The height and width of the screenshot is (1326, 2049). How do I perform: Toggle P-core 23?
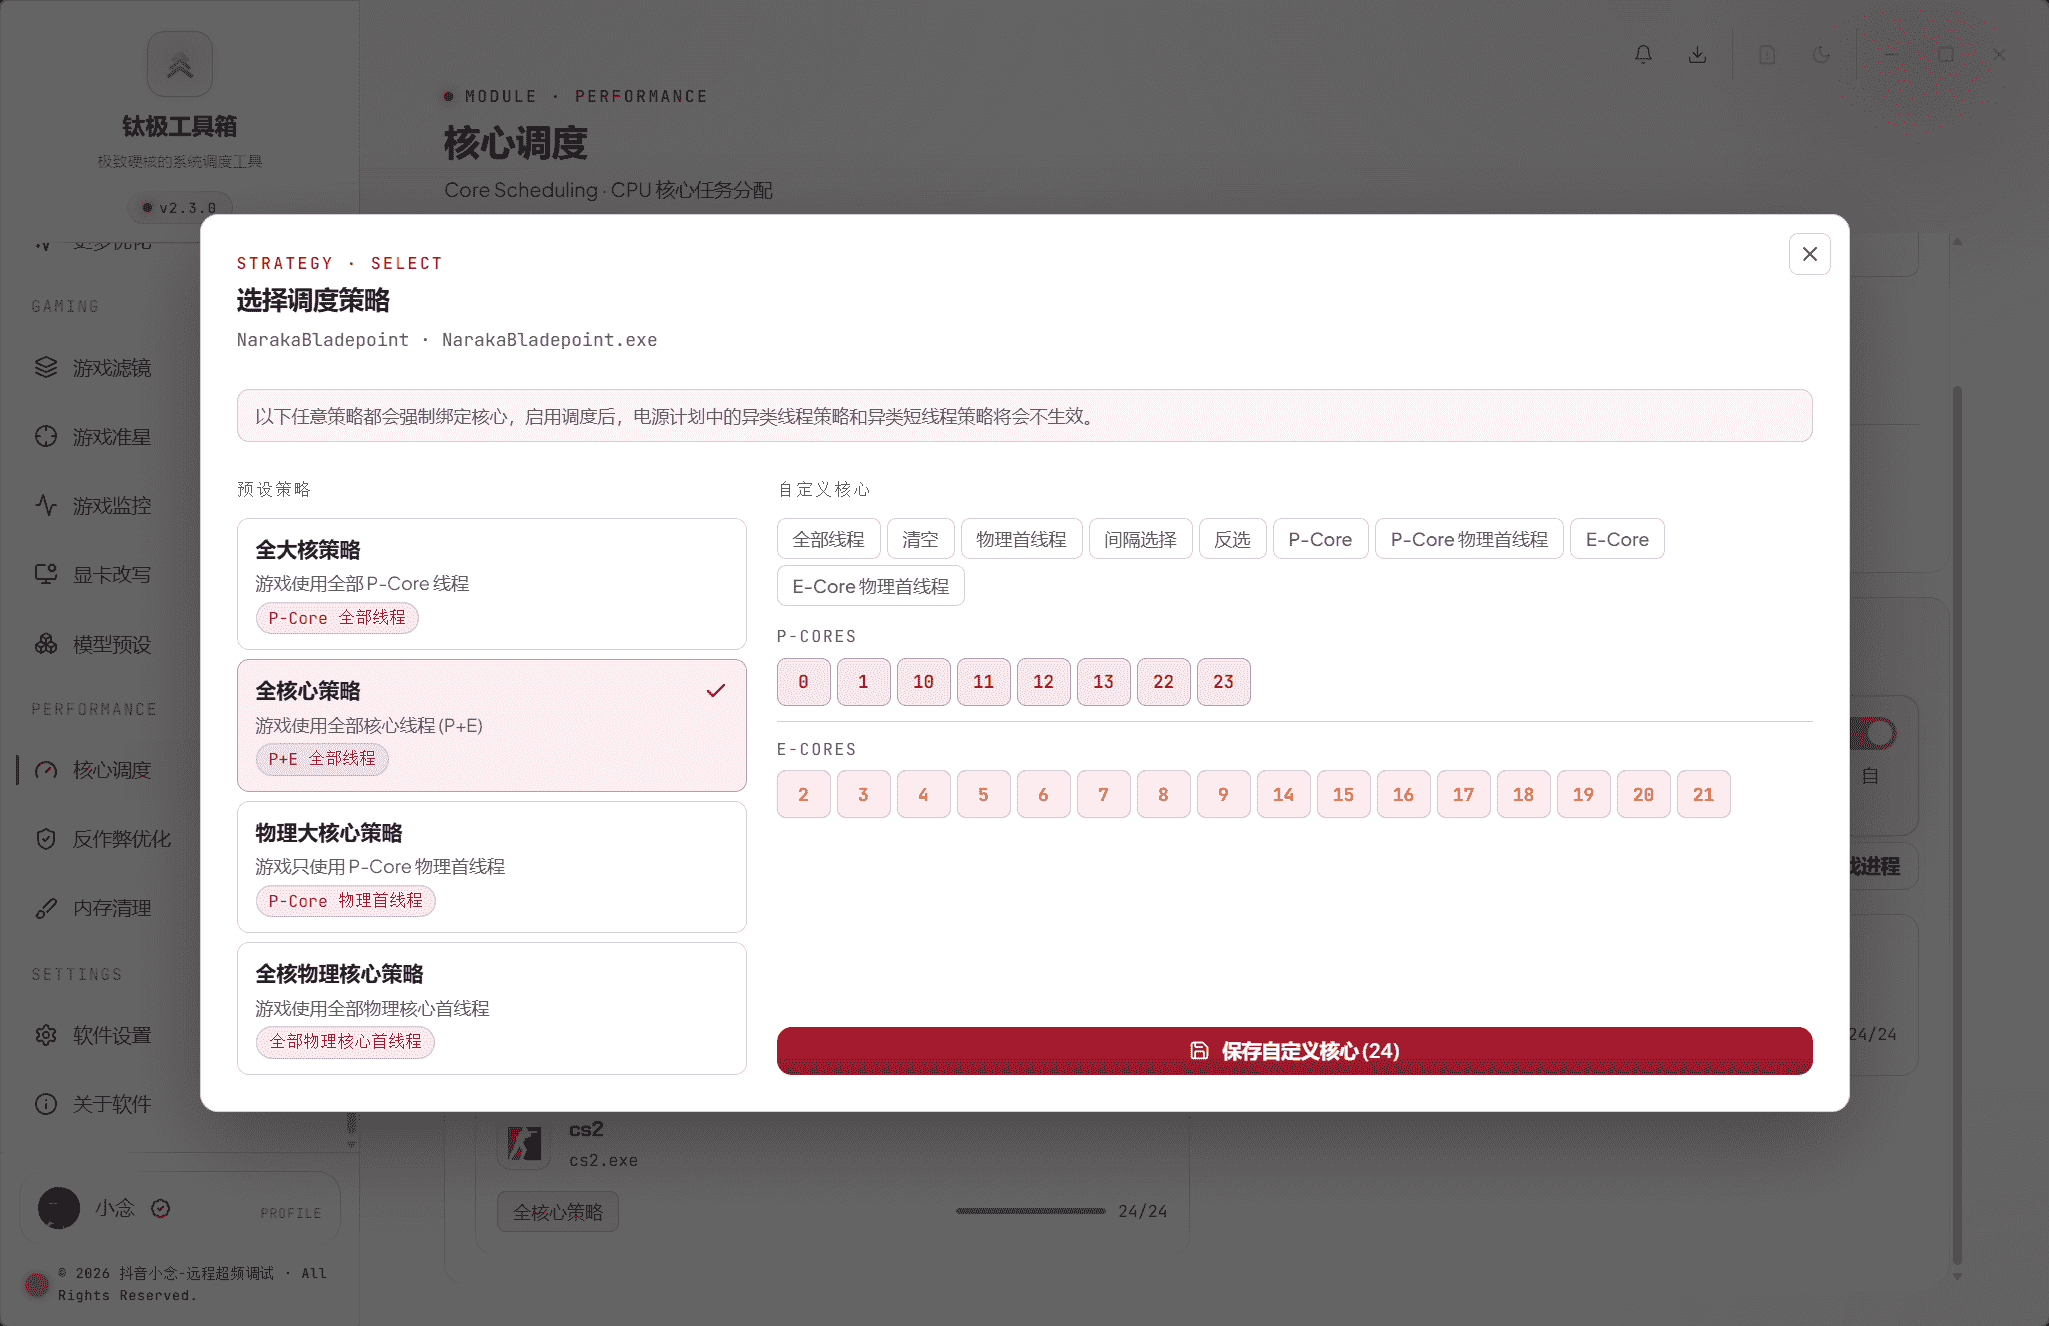tap(1223, 682)
